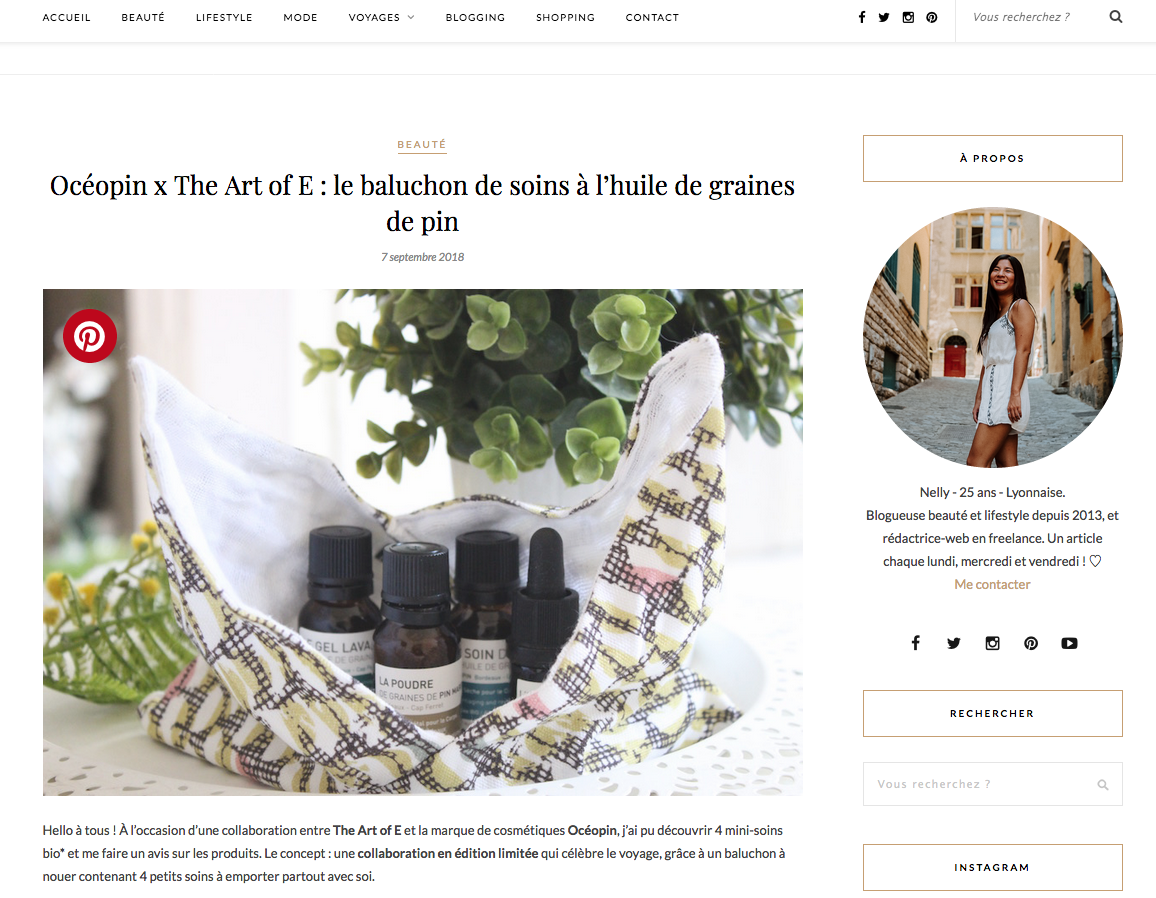Click Nelly's circular profile photo
Image resolution: width=1156 pixels, height=898 pixels.
click(x=992, y=337)
